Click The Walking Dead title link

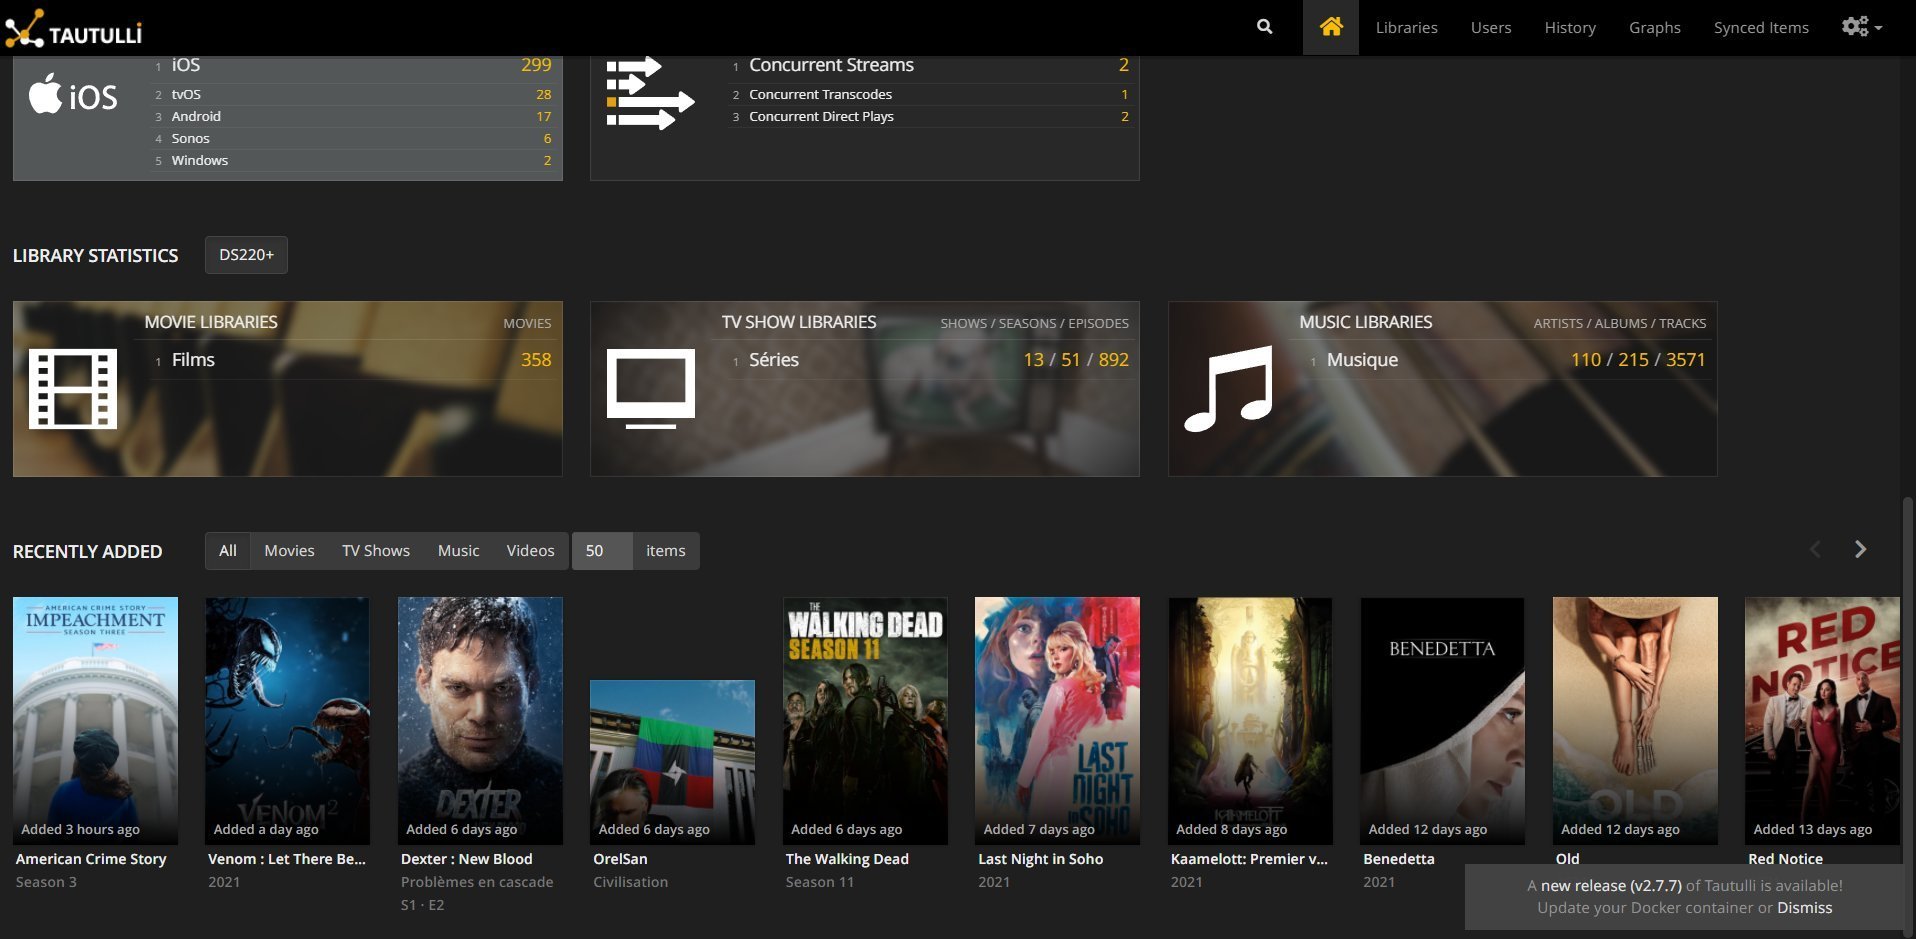point(847,859)
